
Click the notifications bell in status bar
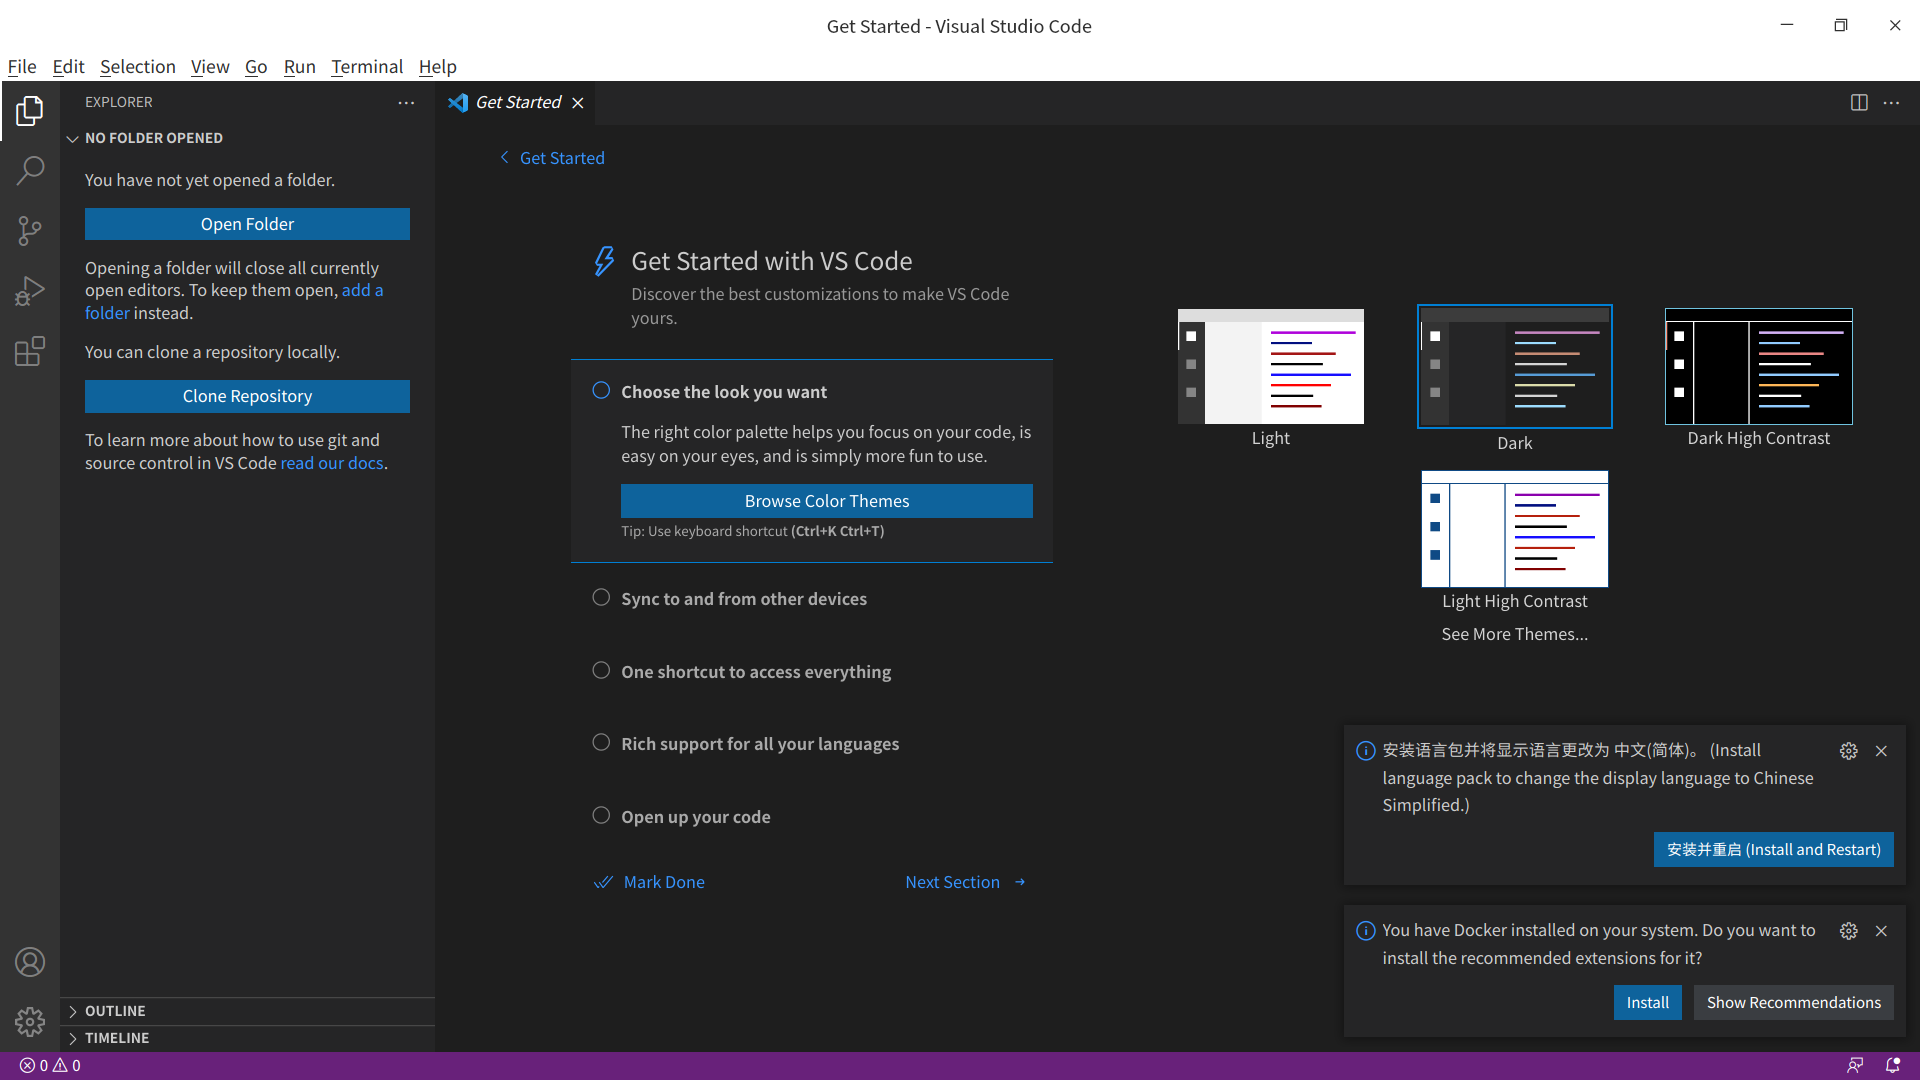(1893, 1065)
